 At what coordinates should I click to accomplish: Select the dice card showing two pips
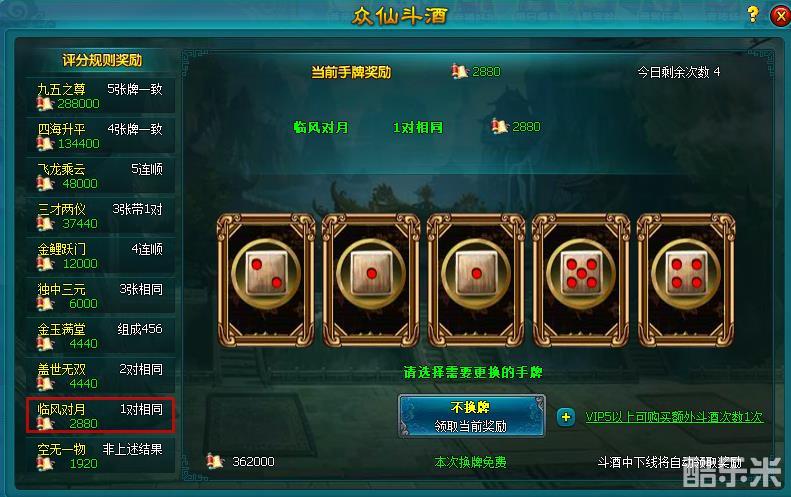click(x=266, y=280)
